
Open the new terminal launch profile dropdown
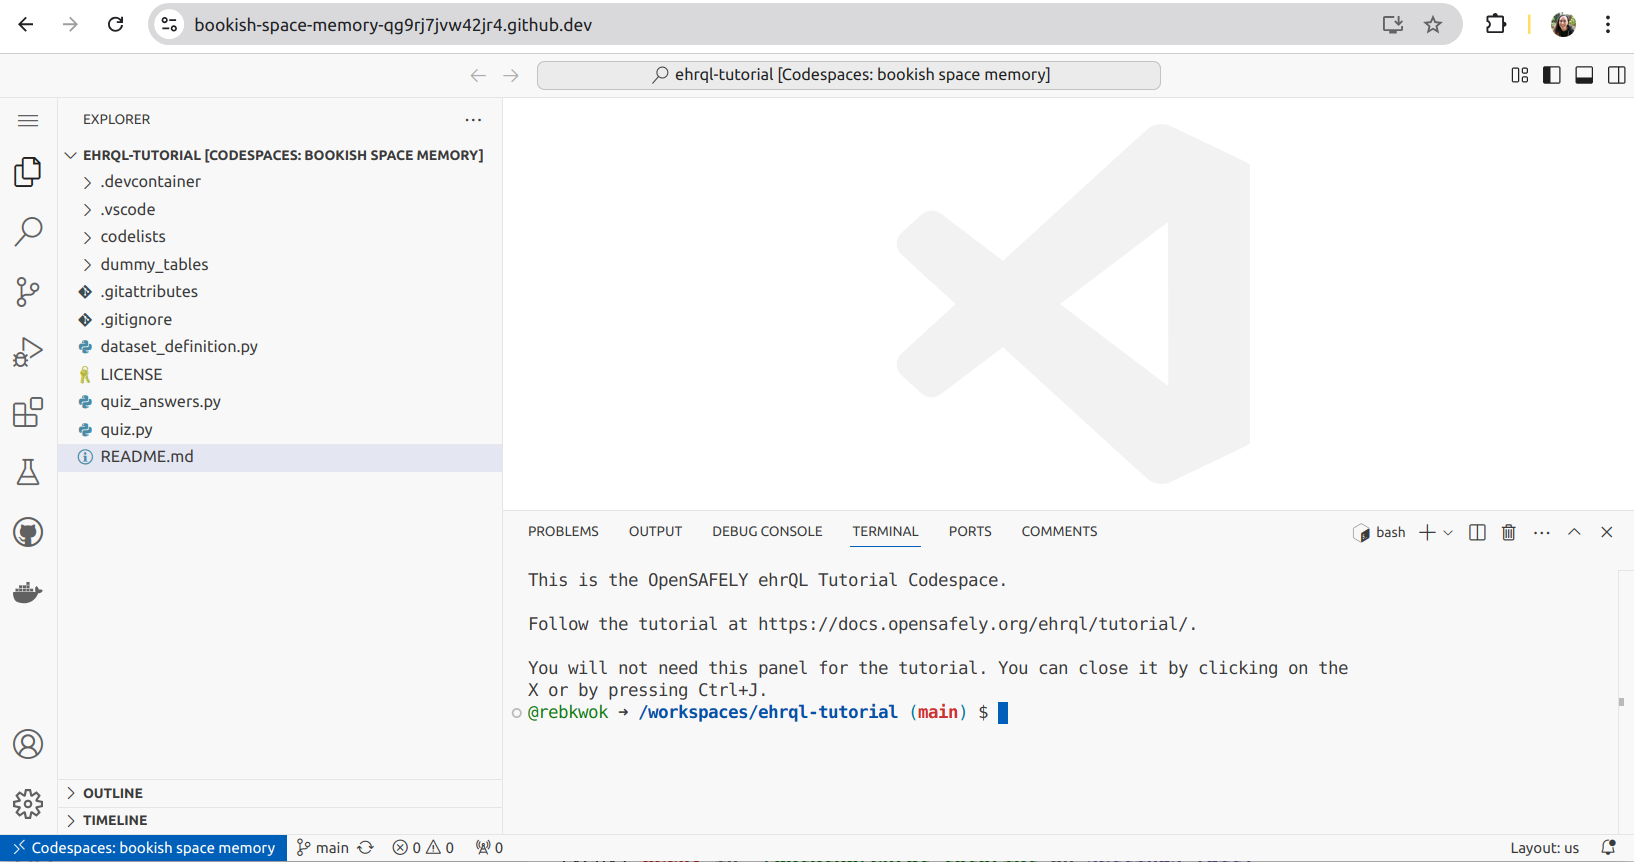[1448, 533]
